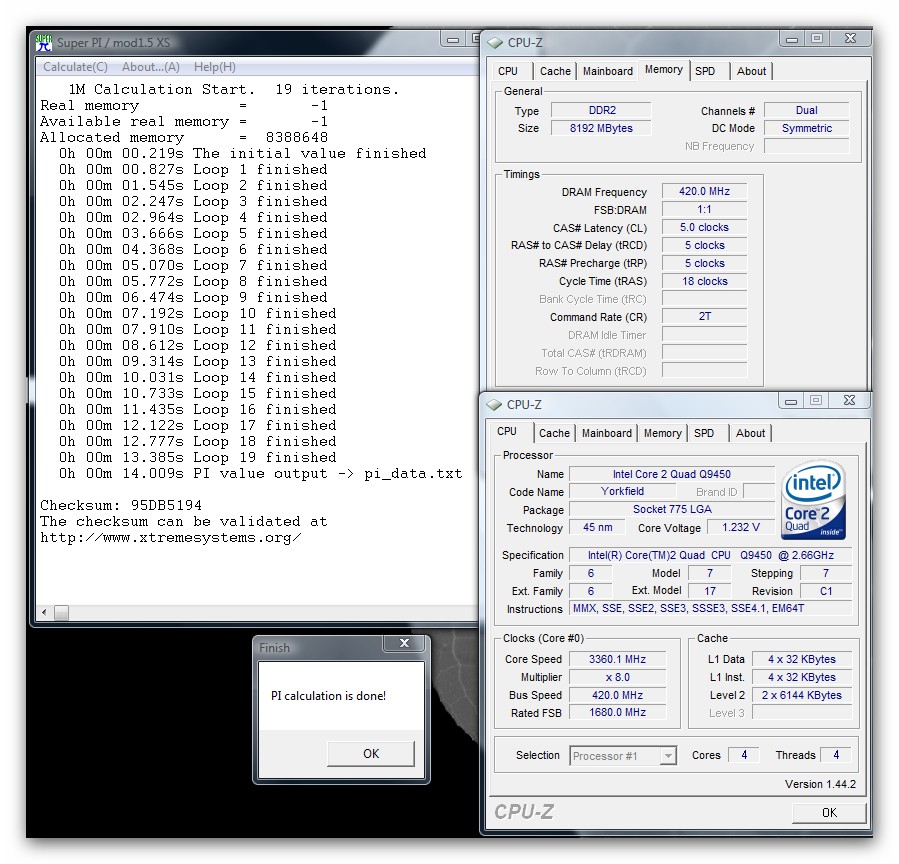Click the 1680.0 MHz Rated FSB value
The image size is (899, 864).
coord(617,712)
